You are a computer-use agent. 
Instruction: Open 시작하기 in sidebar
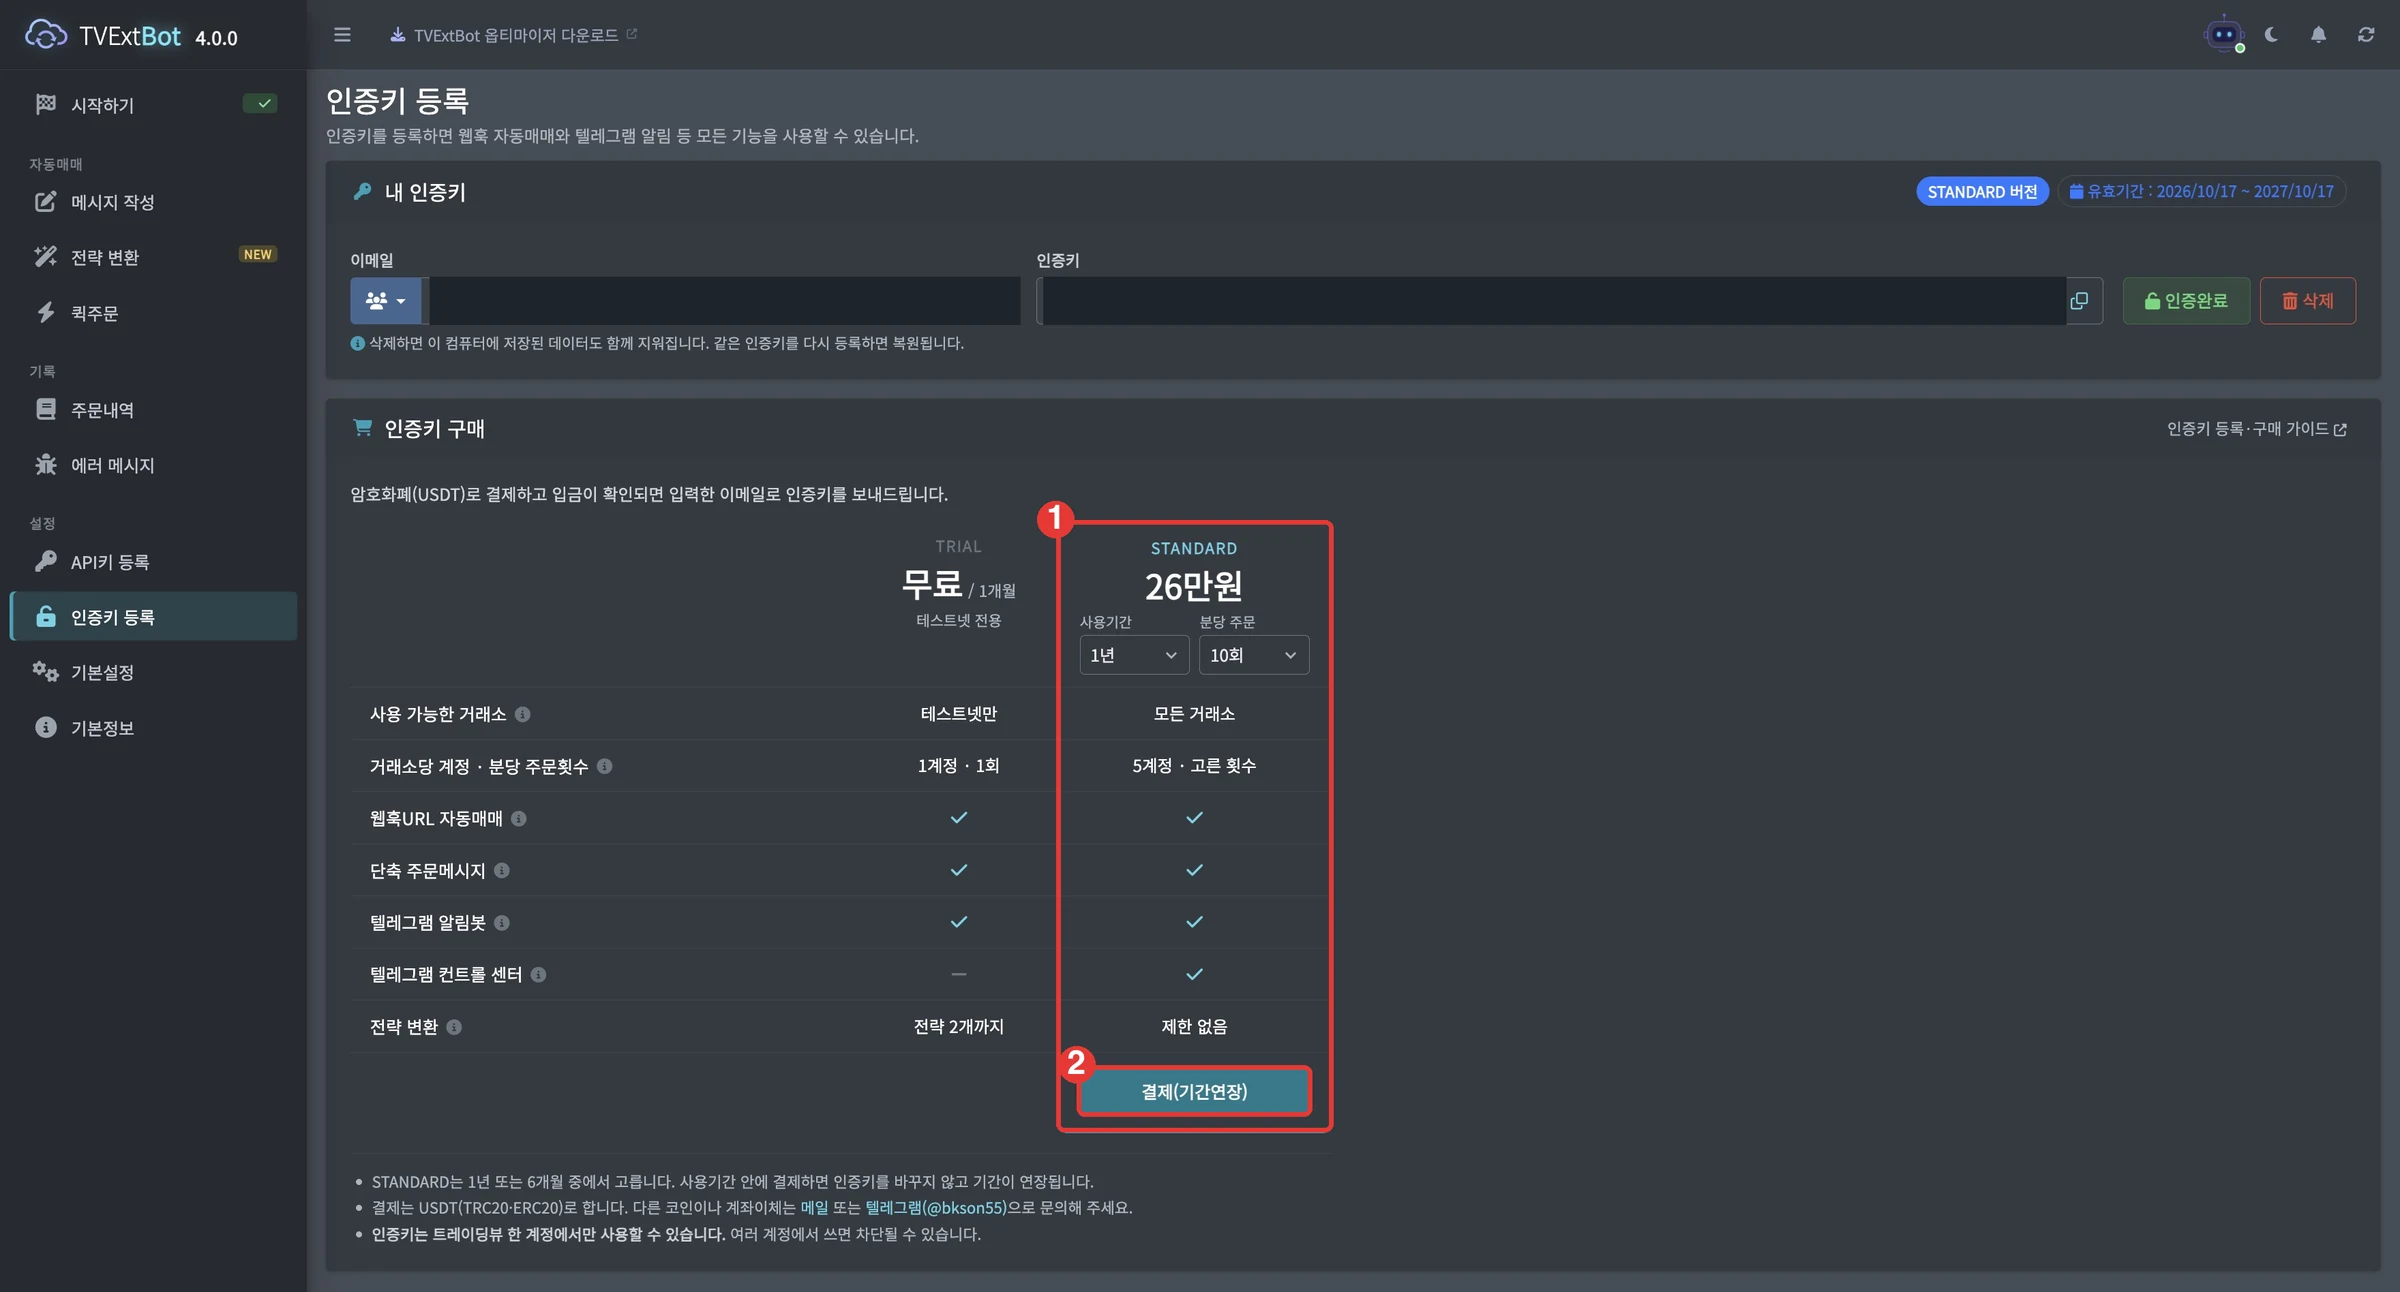click(x=153, y=105)
